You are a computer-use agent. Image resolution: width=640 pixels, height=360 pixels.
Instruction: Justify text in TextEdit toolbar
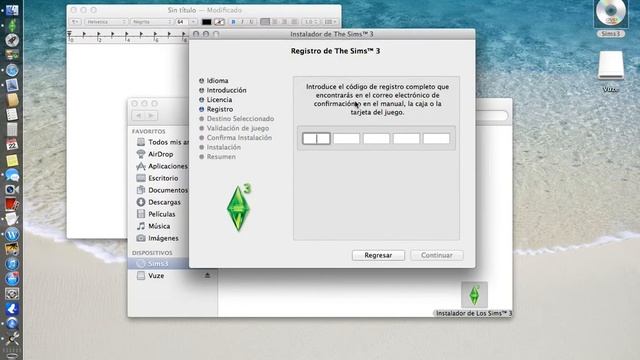294,22
